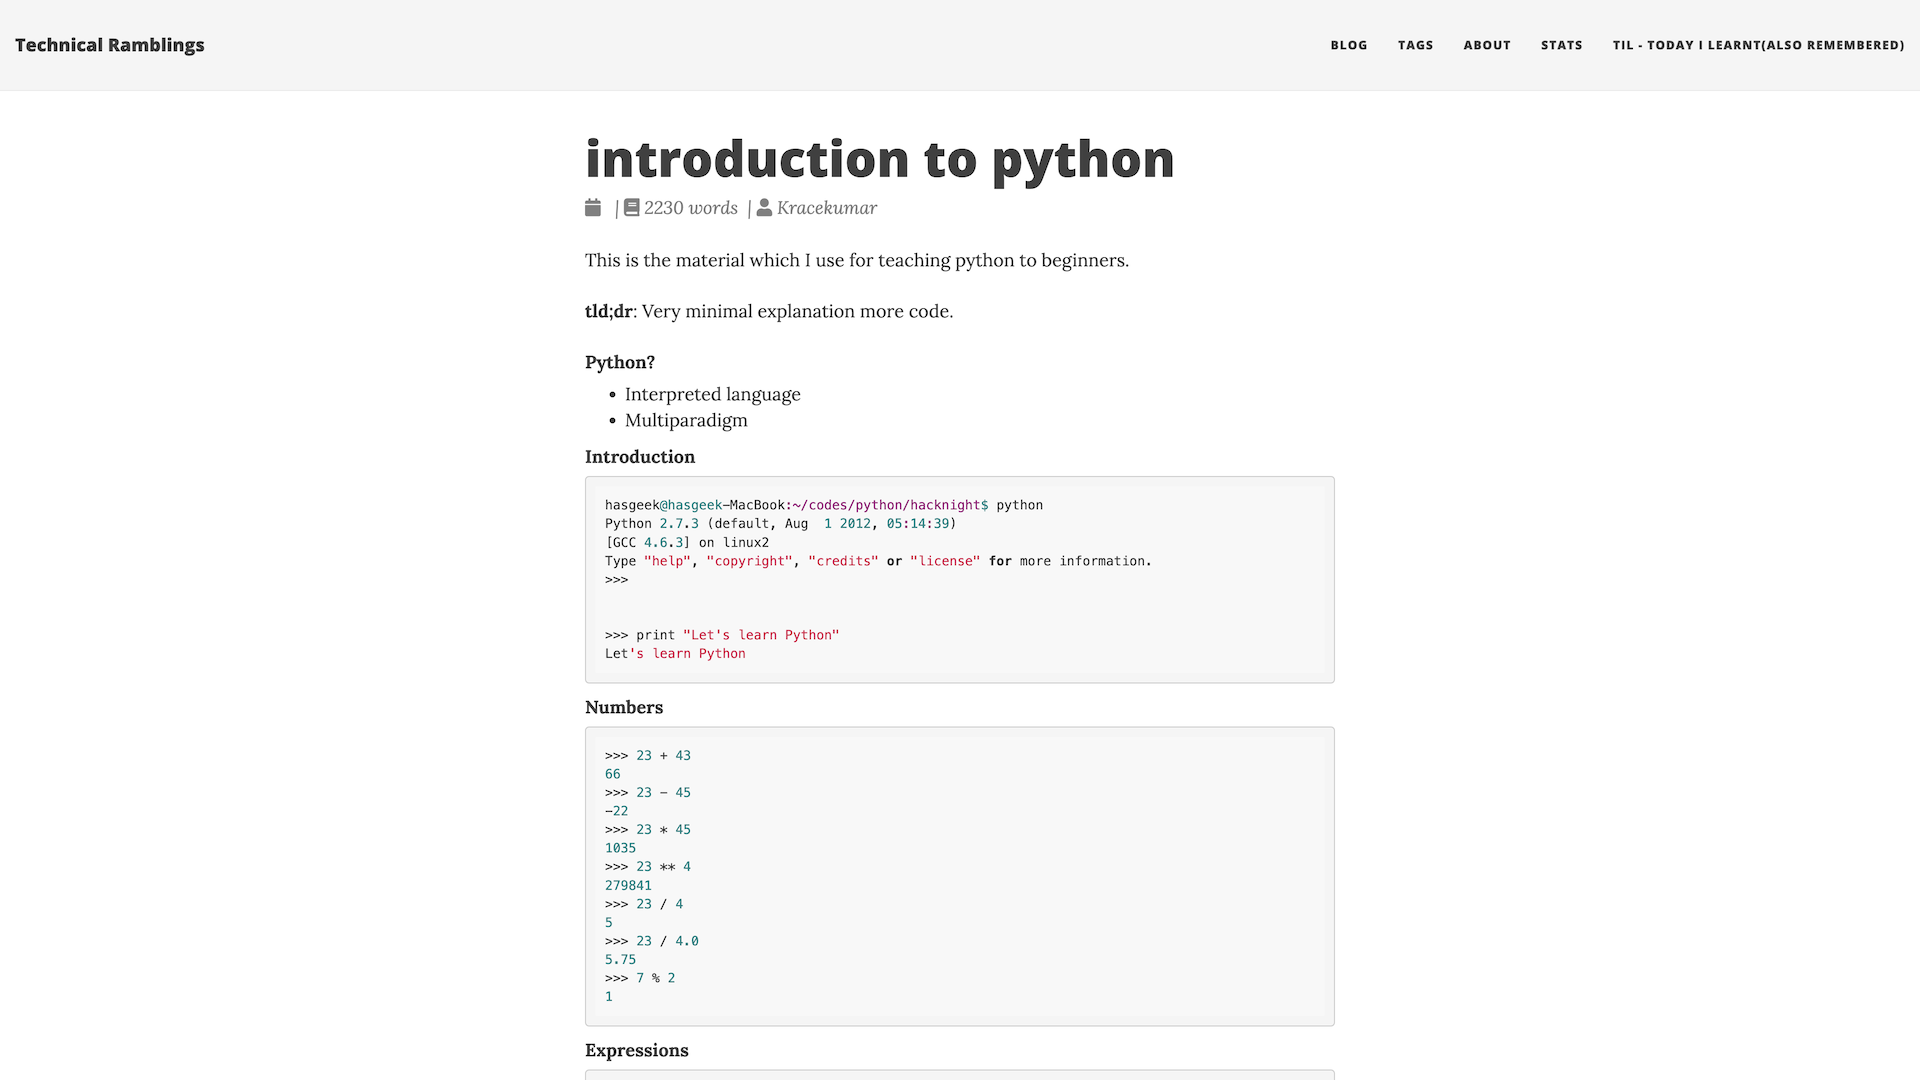Select the 'Interpreted language' bullet
Screen dimensions: 1920x1080
pos(712,394)
